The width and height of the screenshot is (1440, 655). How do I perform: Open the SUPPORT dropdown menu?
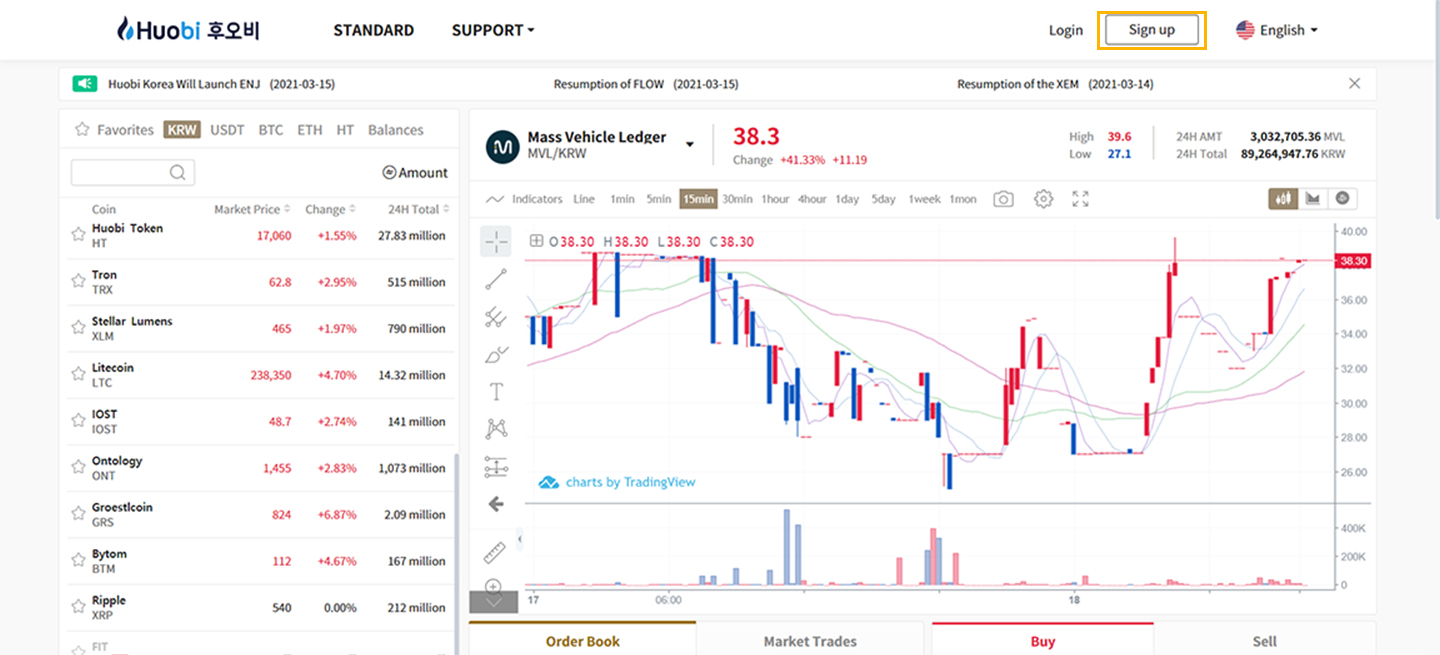pos(493,30)
